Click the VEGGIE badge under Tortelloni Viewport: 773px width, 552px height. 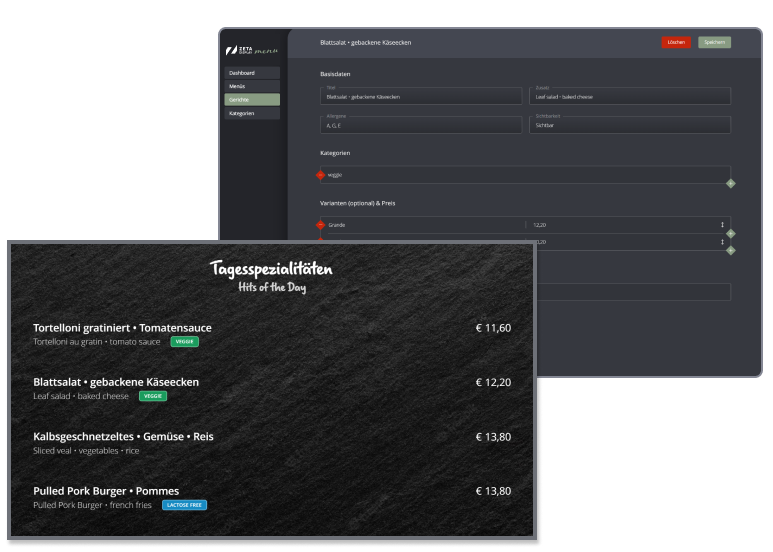pos(184,342)
